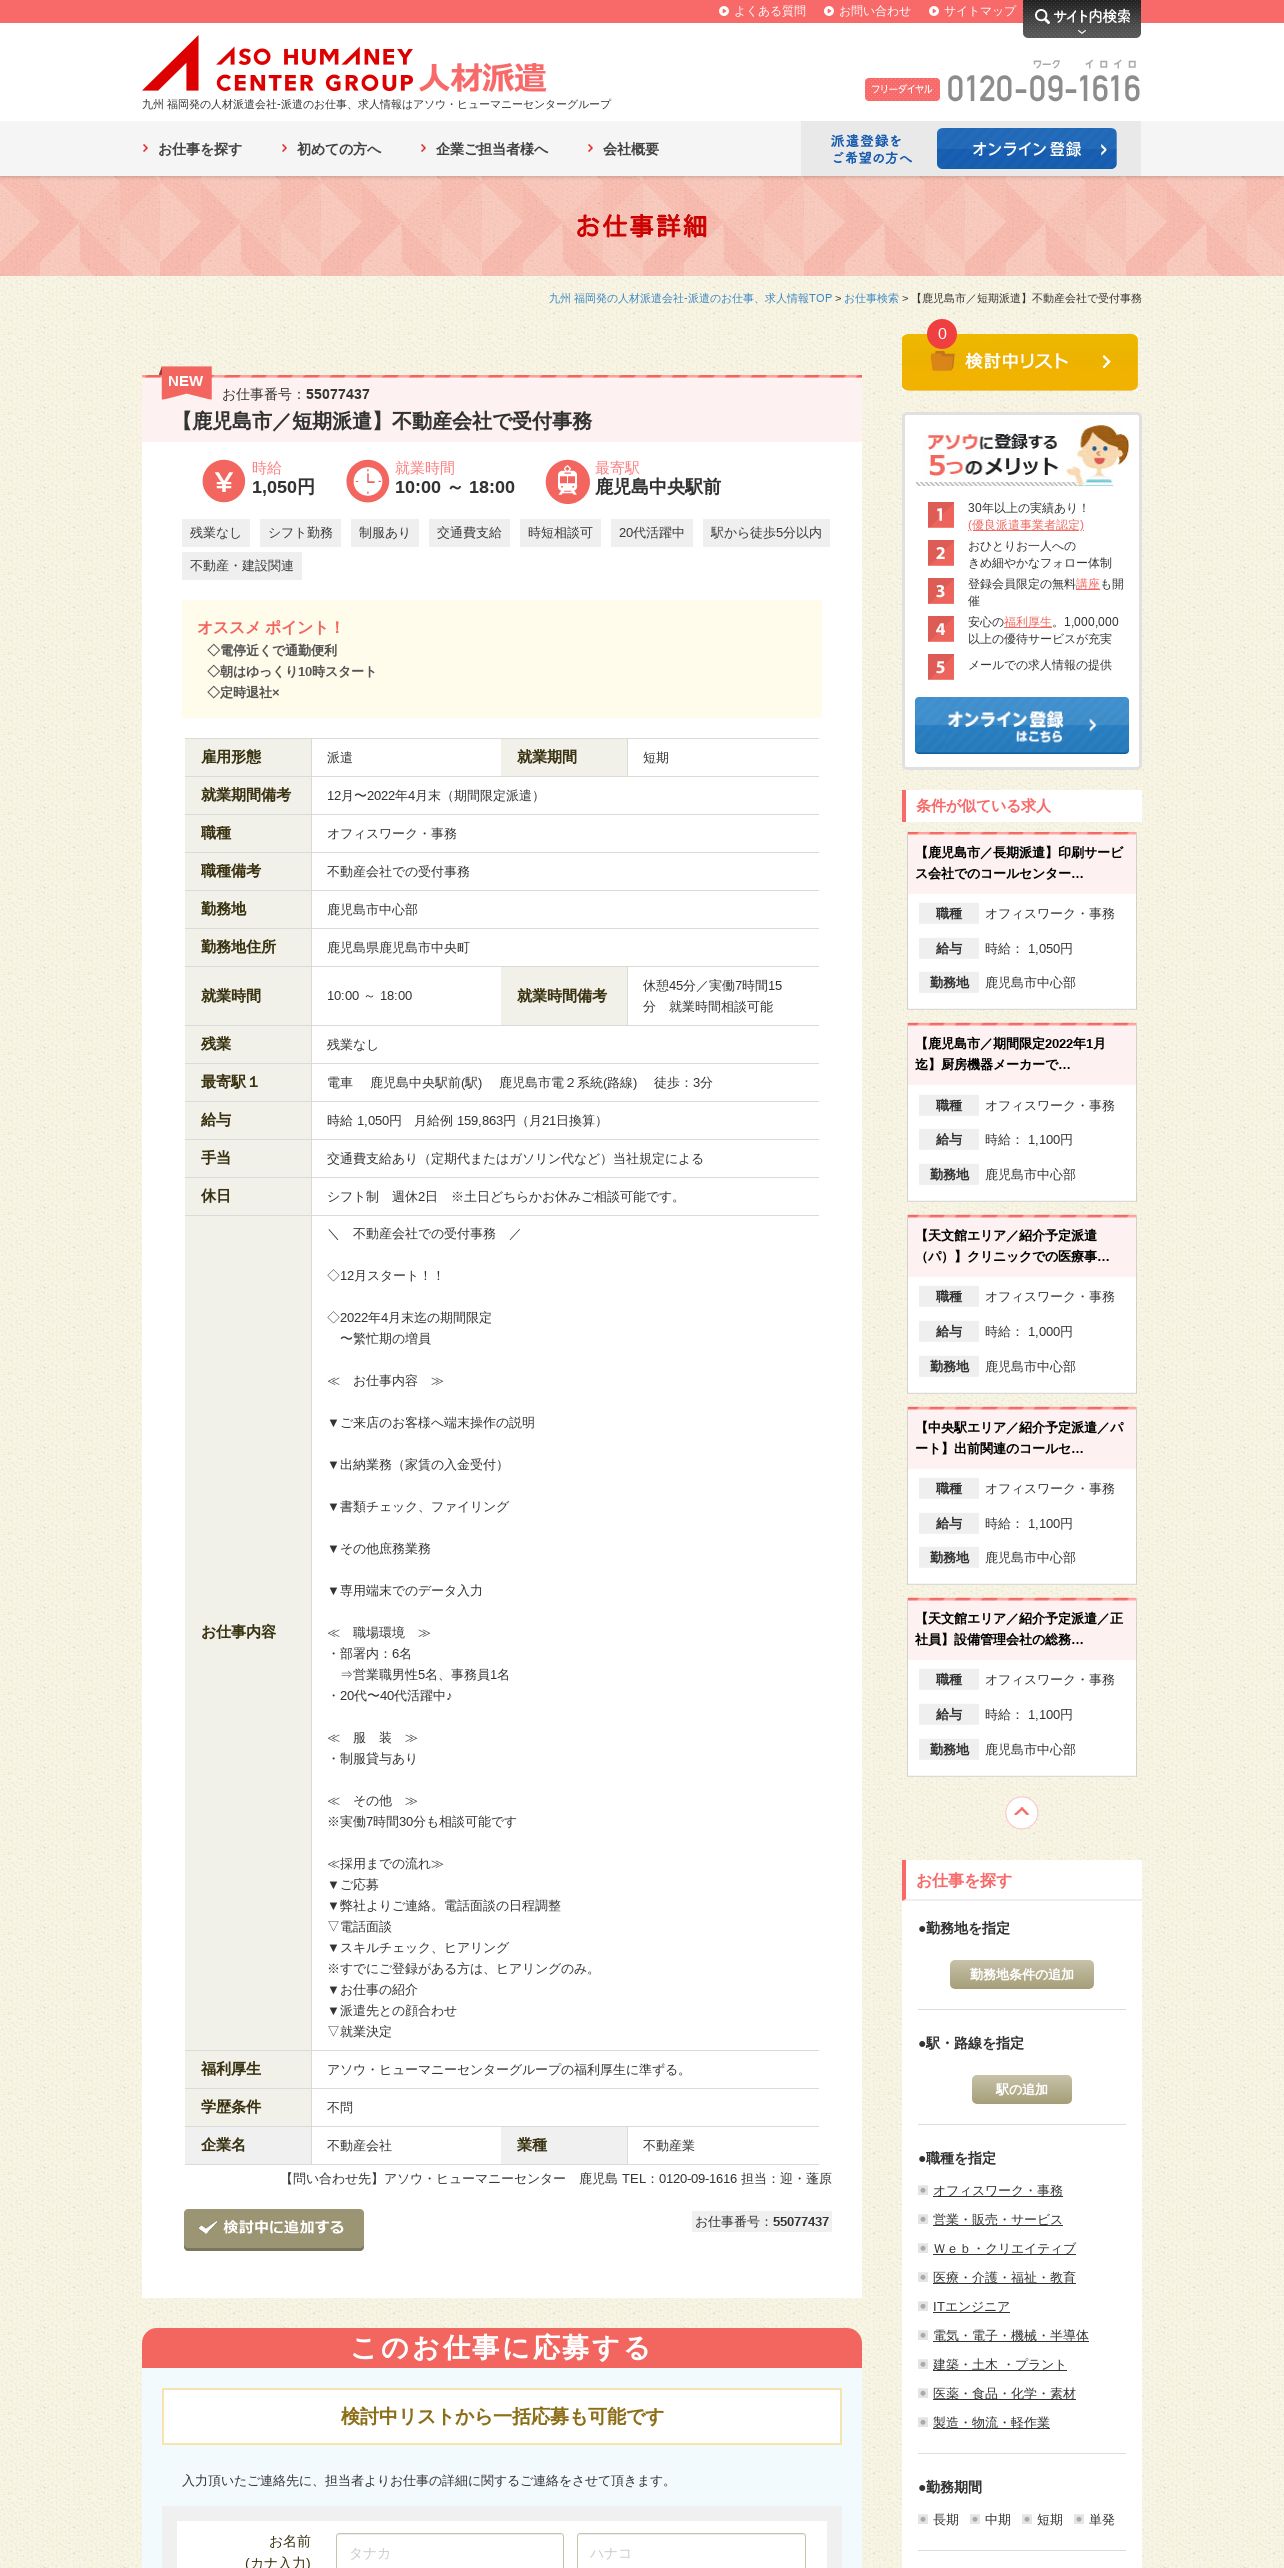The width and height of the screenshot is (1284, 2568).
Task: Select Web・クリエイティブ job type
Action: click(1004, 2249)
